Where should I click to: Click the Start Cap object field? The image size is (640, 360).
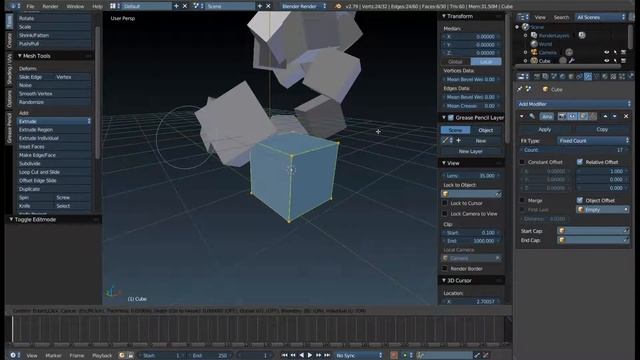pyautogui.click(x=593, y=231)
